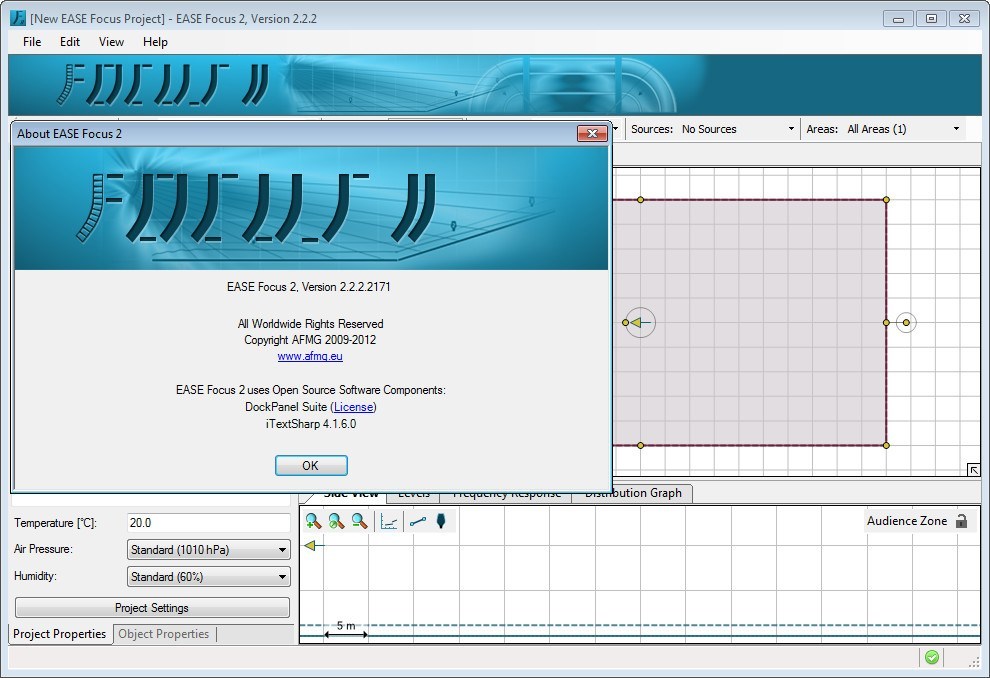Image resolution: width=990 pixels, height=678 pixels.
Task: Click the third magnifier zoom icon
Action: pyautogui.click(x=359, y=521)
